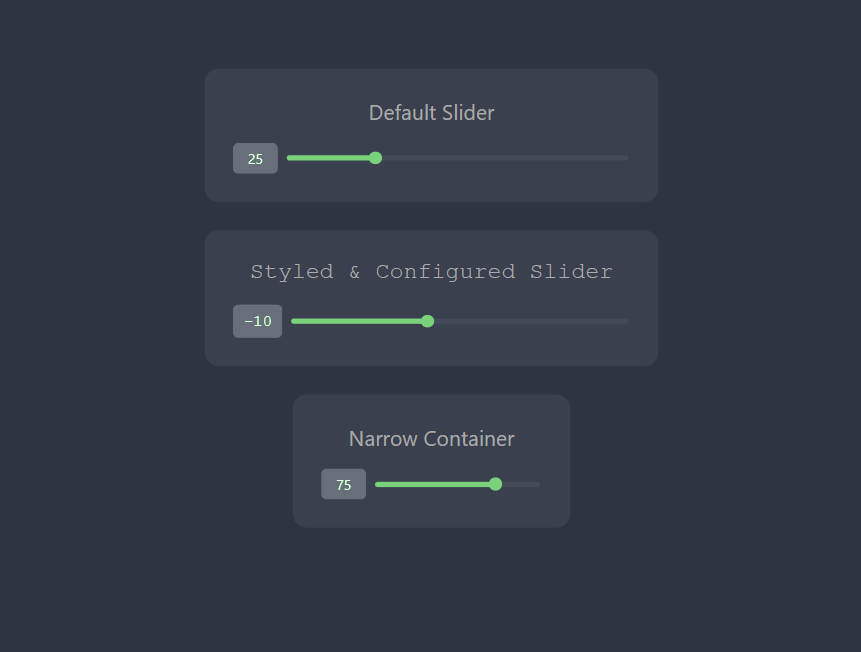Click the gray track end of the Narrow Container slider
This screenshot has height=652, width=861.
point(520,484)
